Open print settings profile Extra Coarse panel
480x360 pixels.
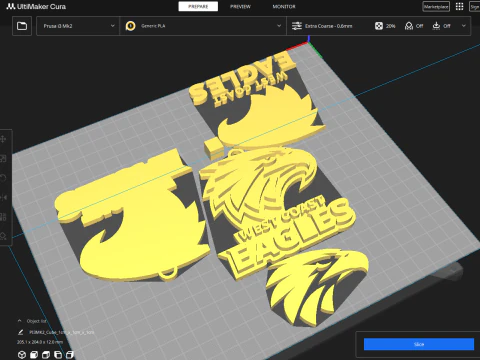point(379,26)
